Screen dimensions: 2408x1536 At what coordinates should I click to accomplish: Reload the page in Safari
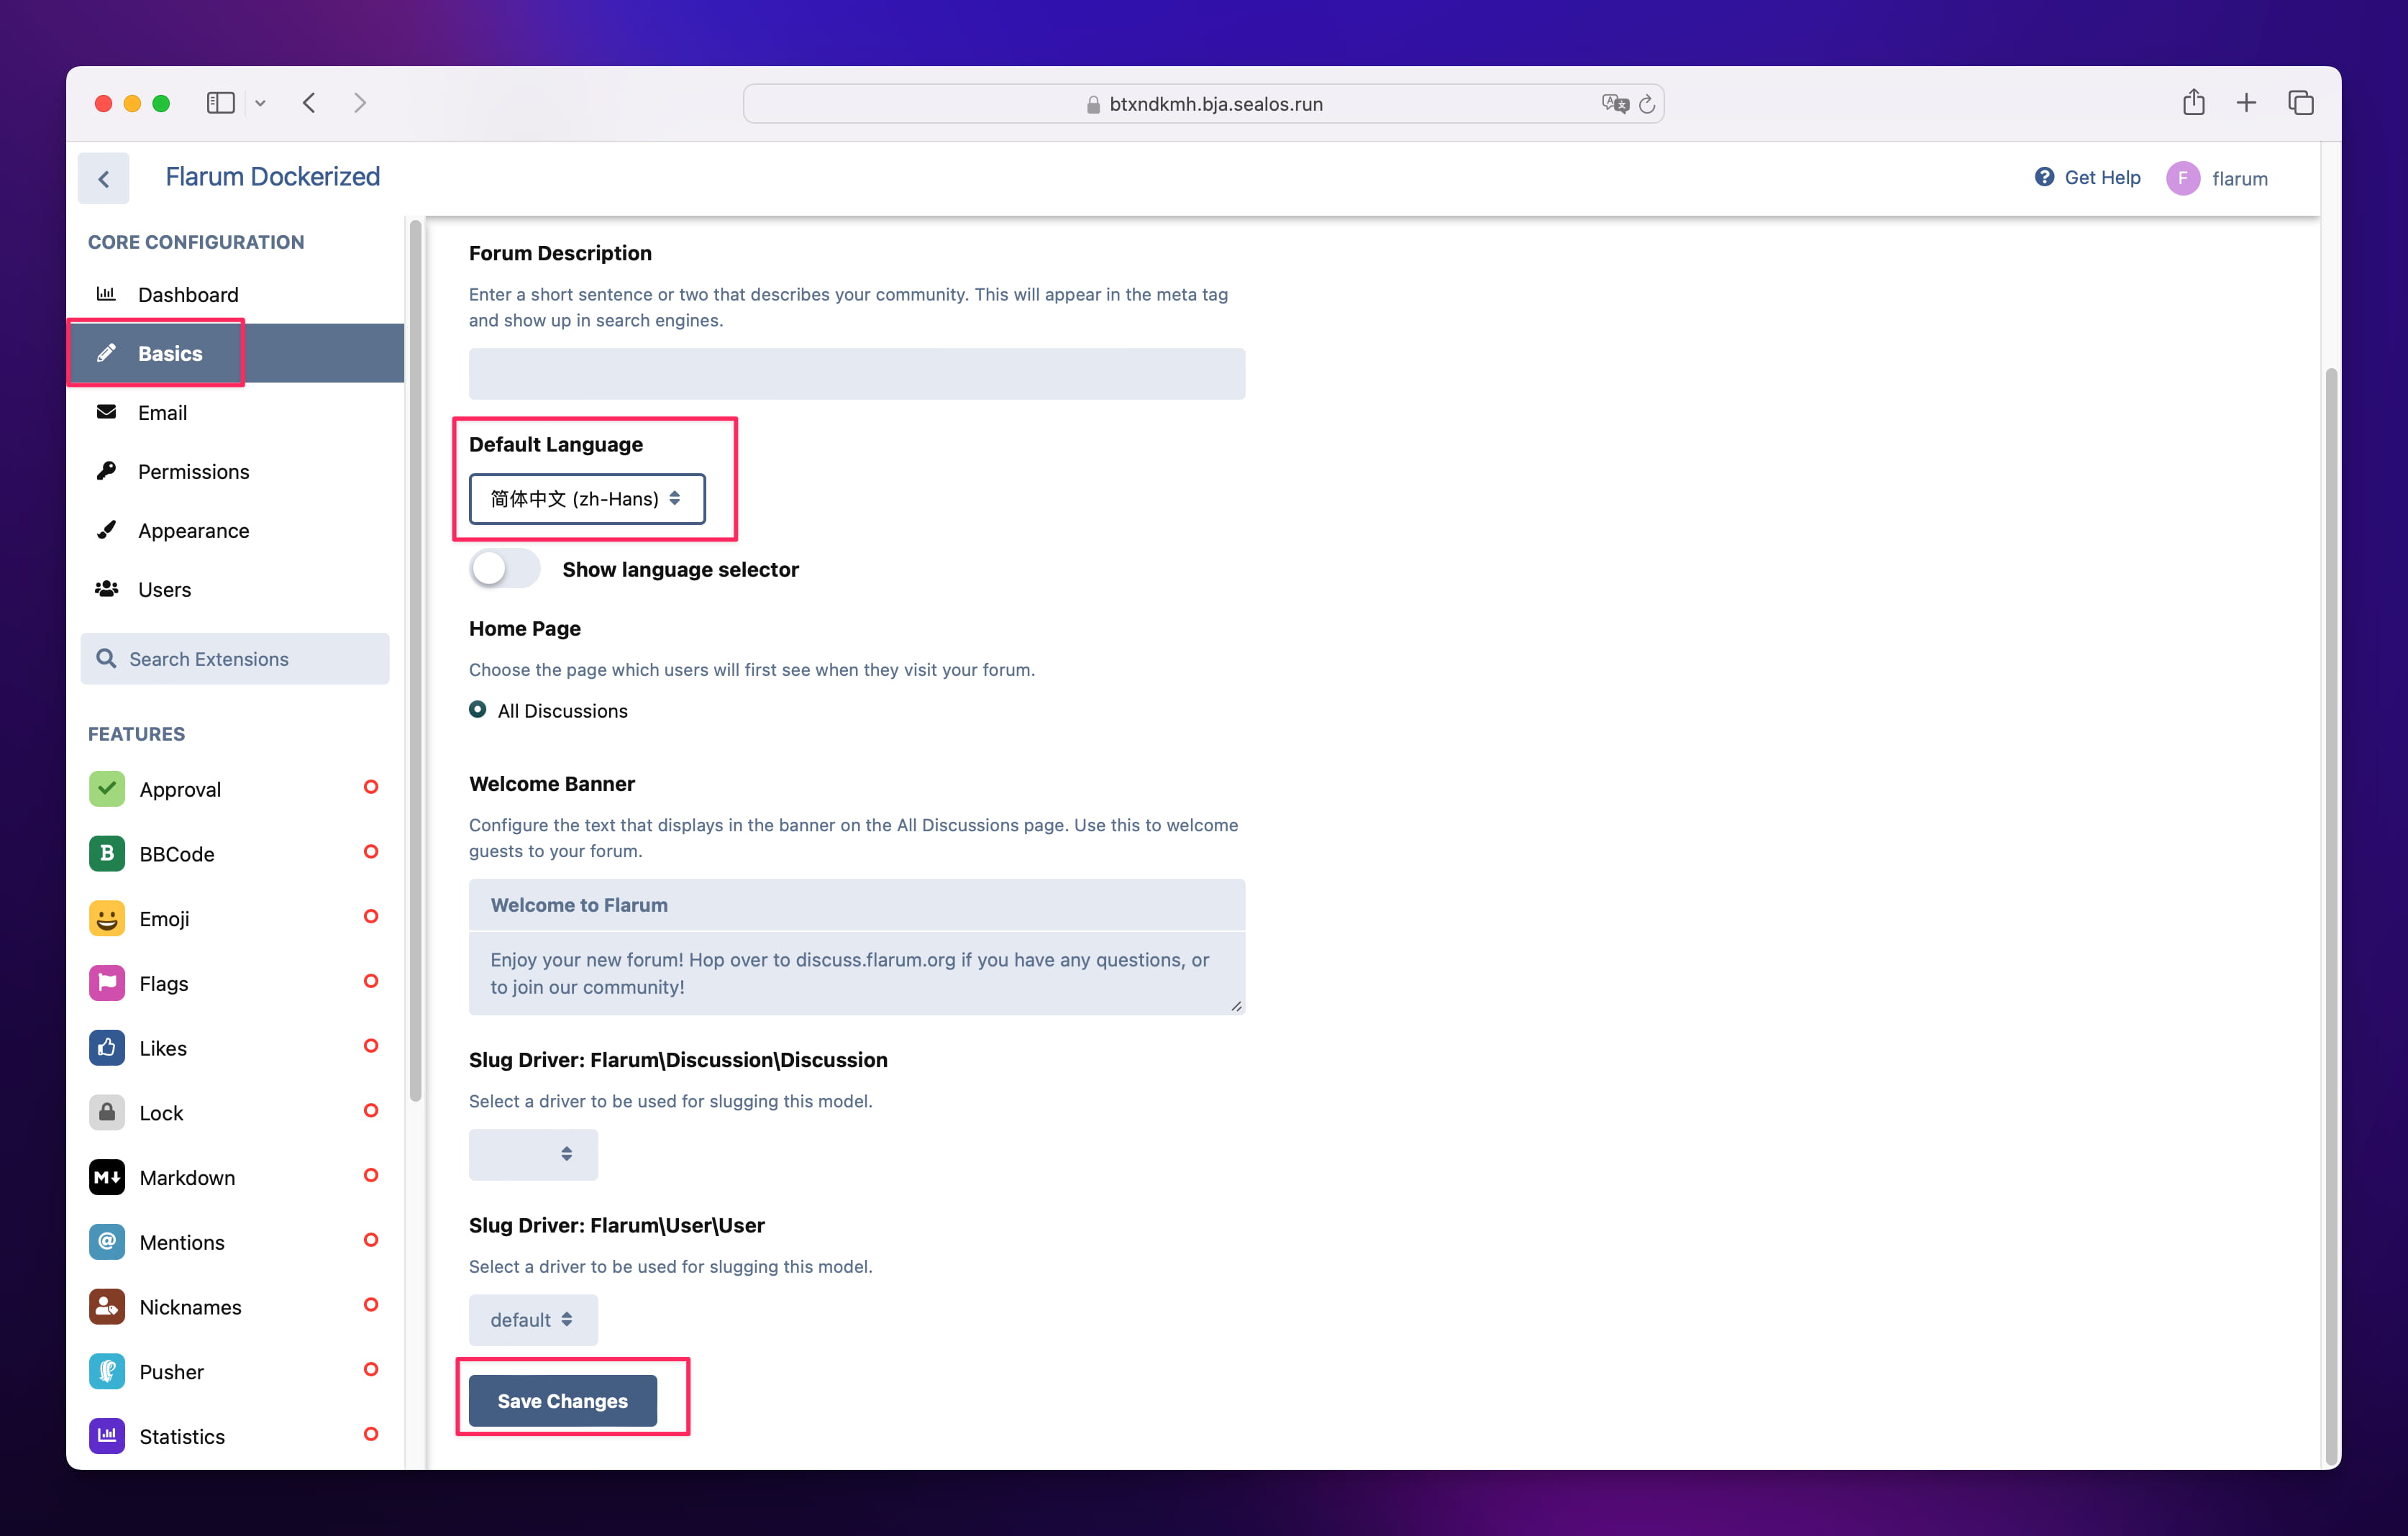[x=1647, y=104]
